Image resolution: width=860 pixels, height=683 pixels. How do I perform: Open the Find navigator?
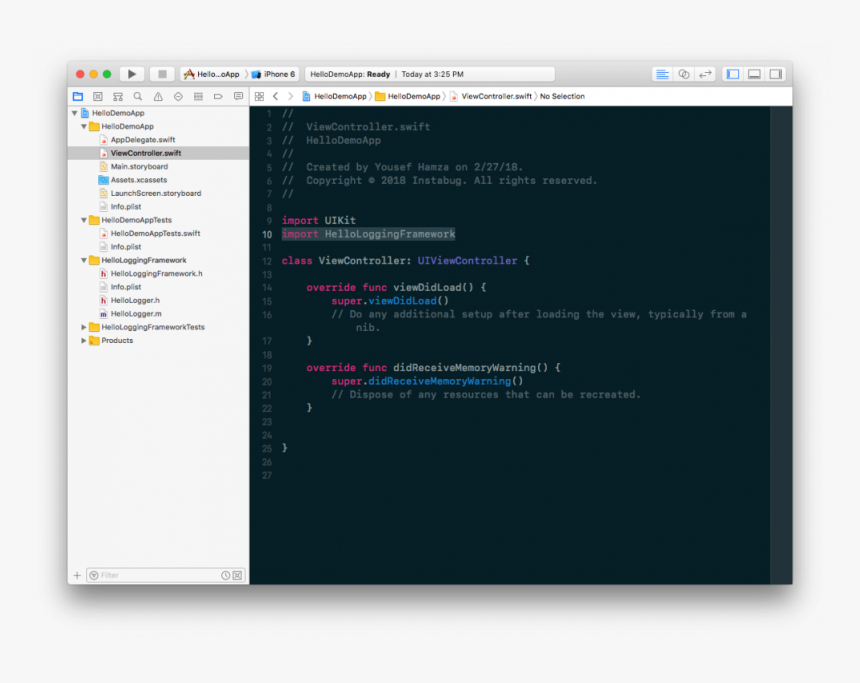tap(138, 97)
